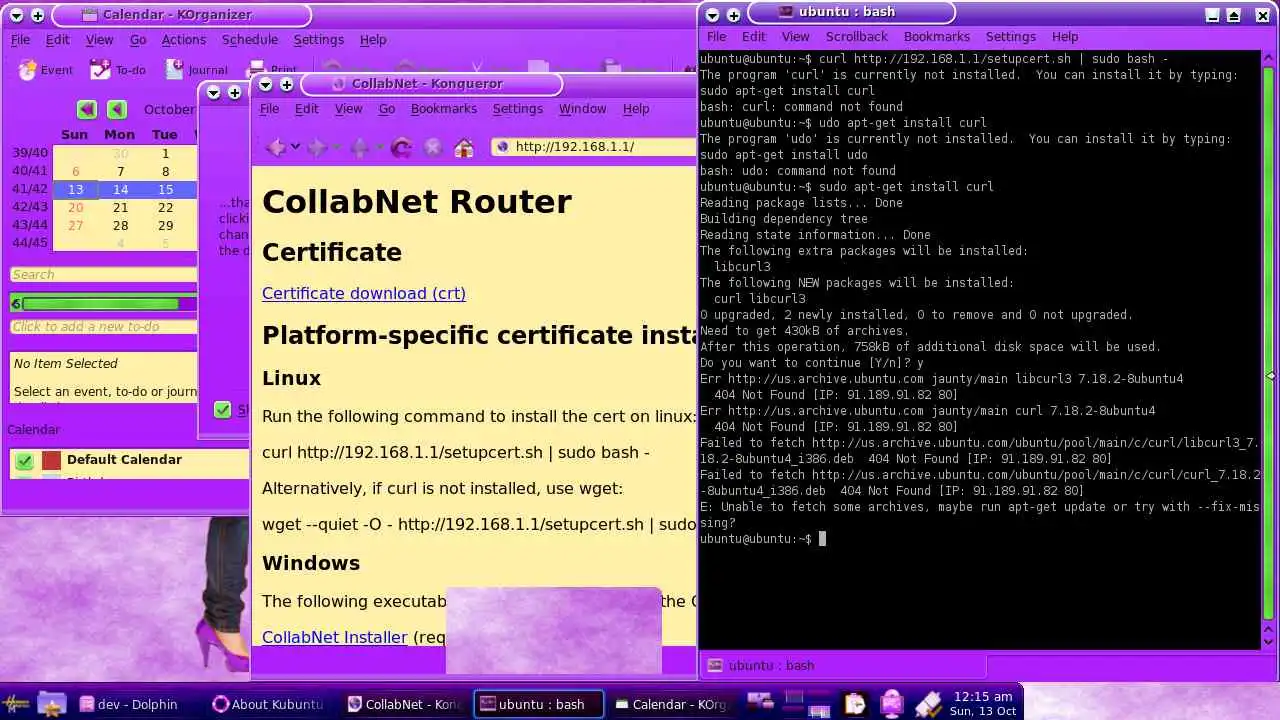Select date 8 in mini calendar
The image size is (1280, 720).
pyautogui.click(x=165, y=172)
